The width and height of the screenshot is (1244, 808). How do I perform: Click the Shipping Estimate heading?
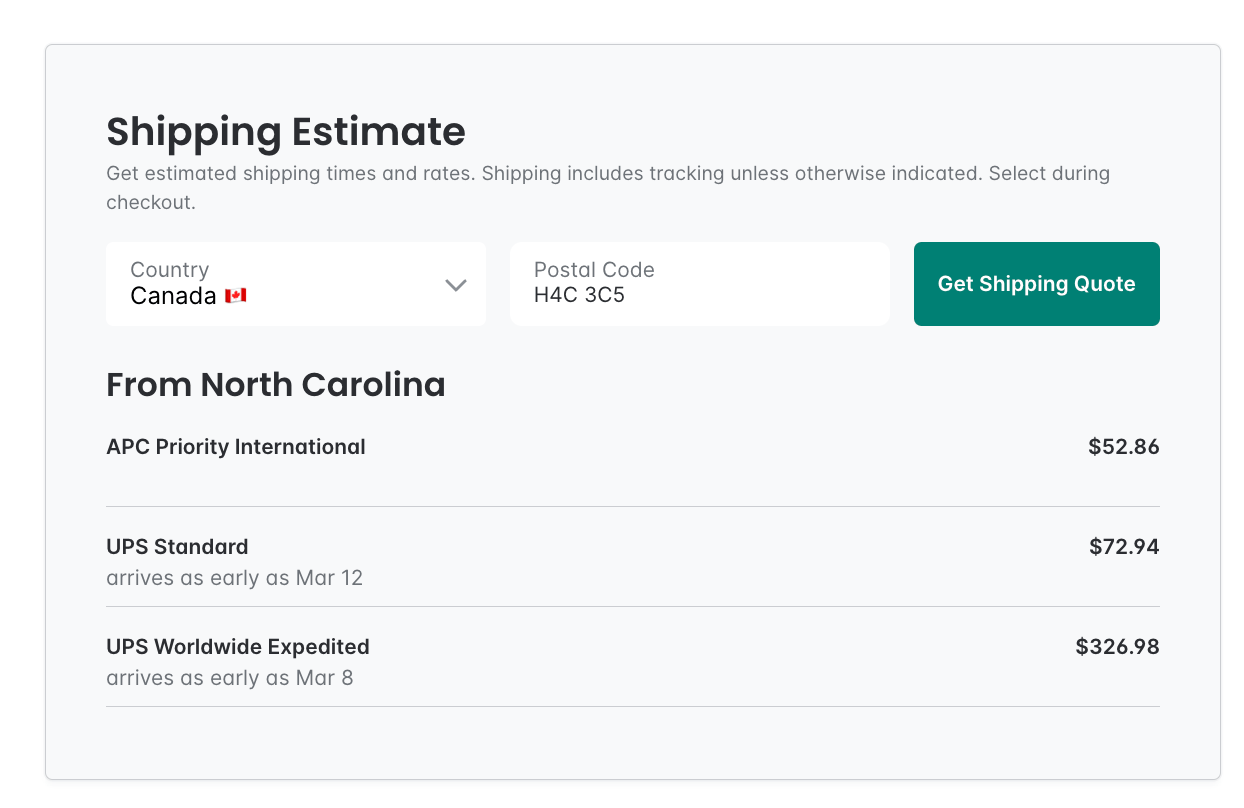(x=285, y=132)
